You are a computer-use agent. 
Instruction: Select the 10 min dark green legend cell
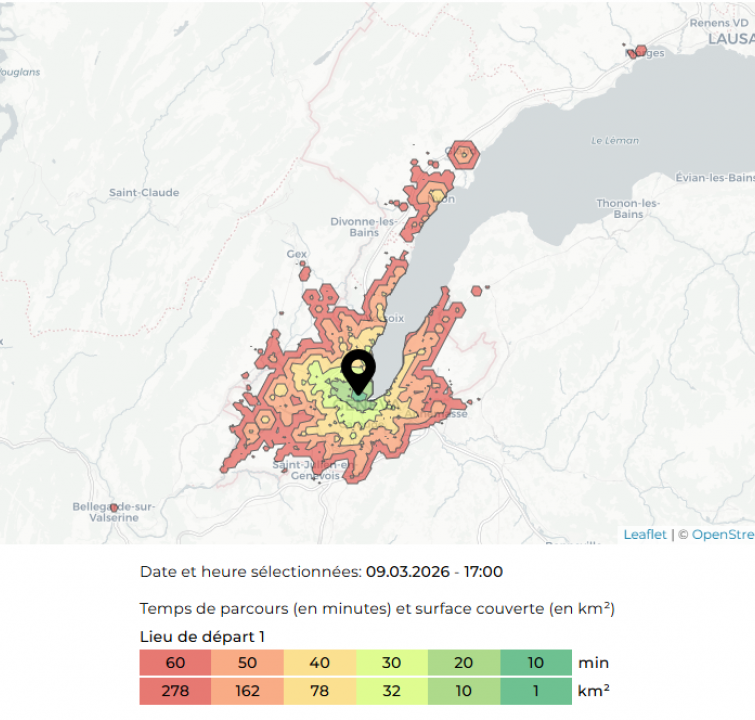(535, 662)
